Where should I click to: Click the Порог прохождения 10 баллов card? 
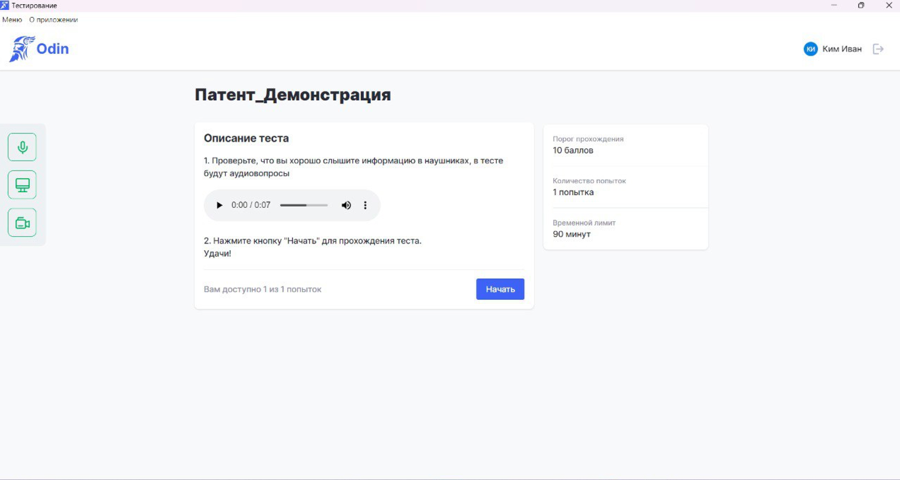[x=625, y=145]
